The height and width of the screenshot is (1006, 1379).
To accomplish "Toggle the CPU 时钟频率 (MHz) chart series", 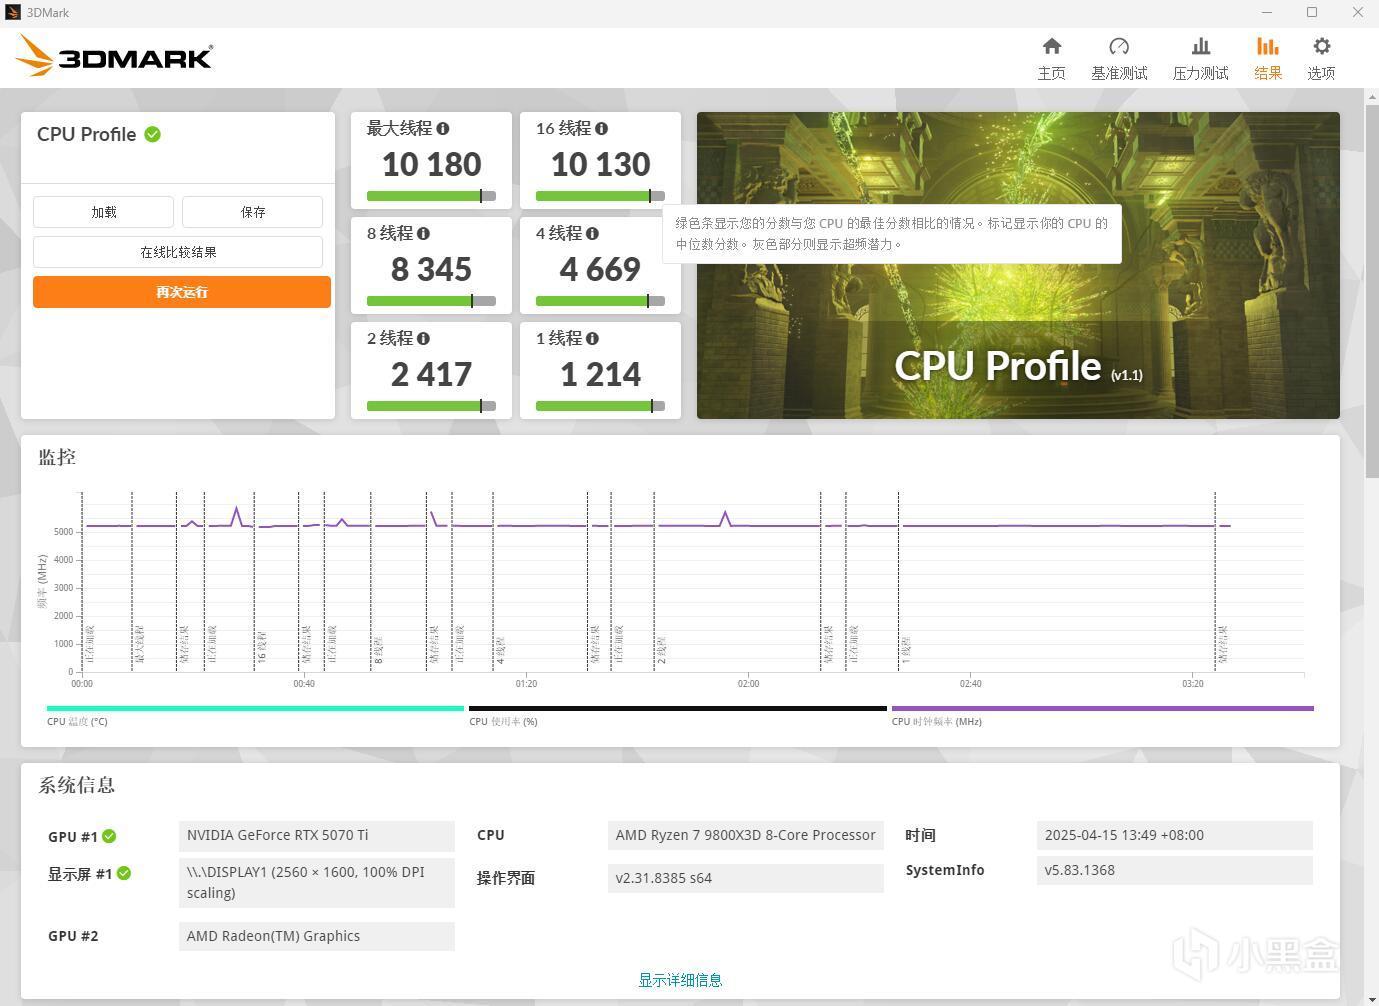I will point(1102,714).
